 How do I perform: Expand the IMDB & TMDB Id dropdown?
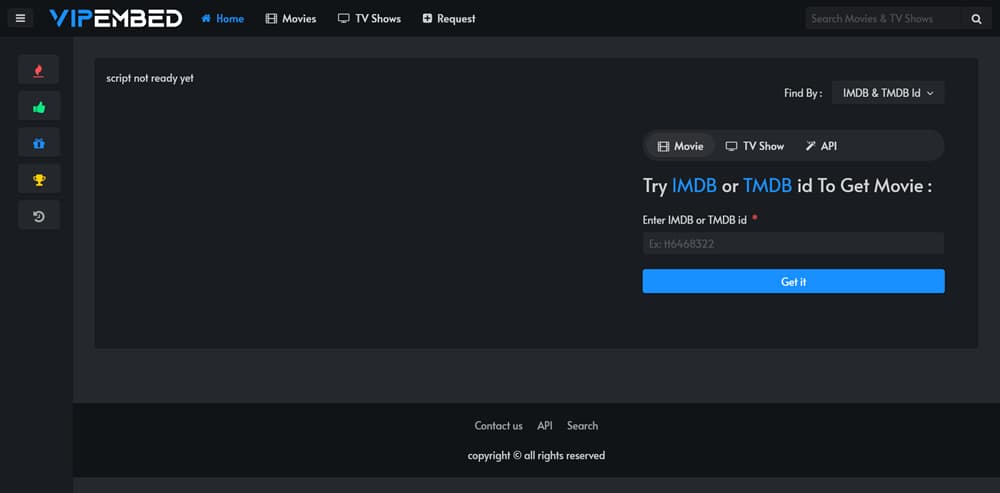[x=888, y=92]
